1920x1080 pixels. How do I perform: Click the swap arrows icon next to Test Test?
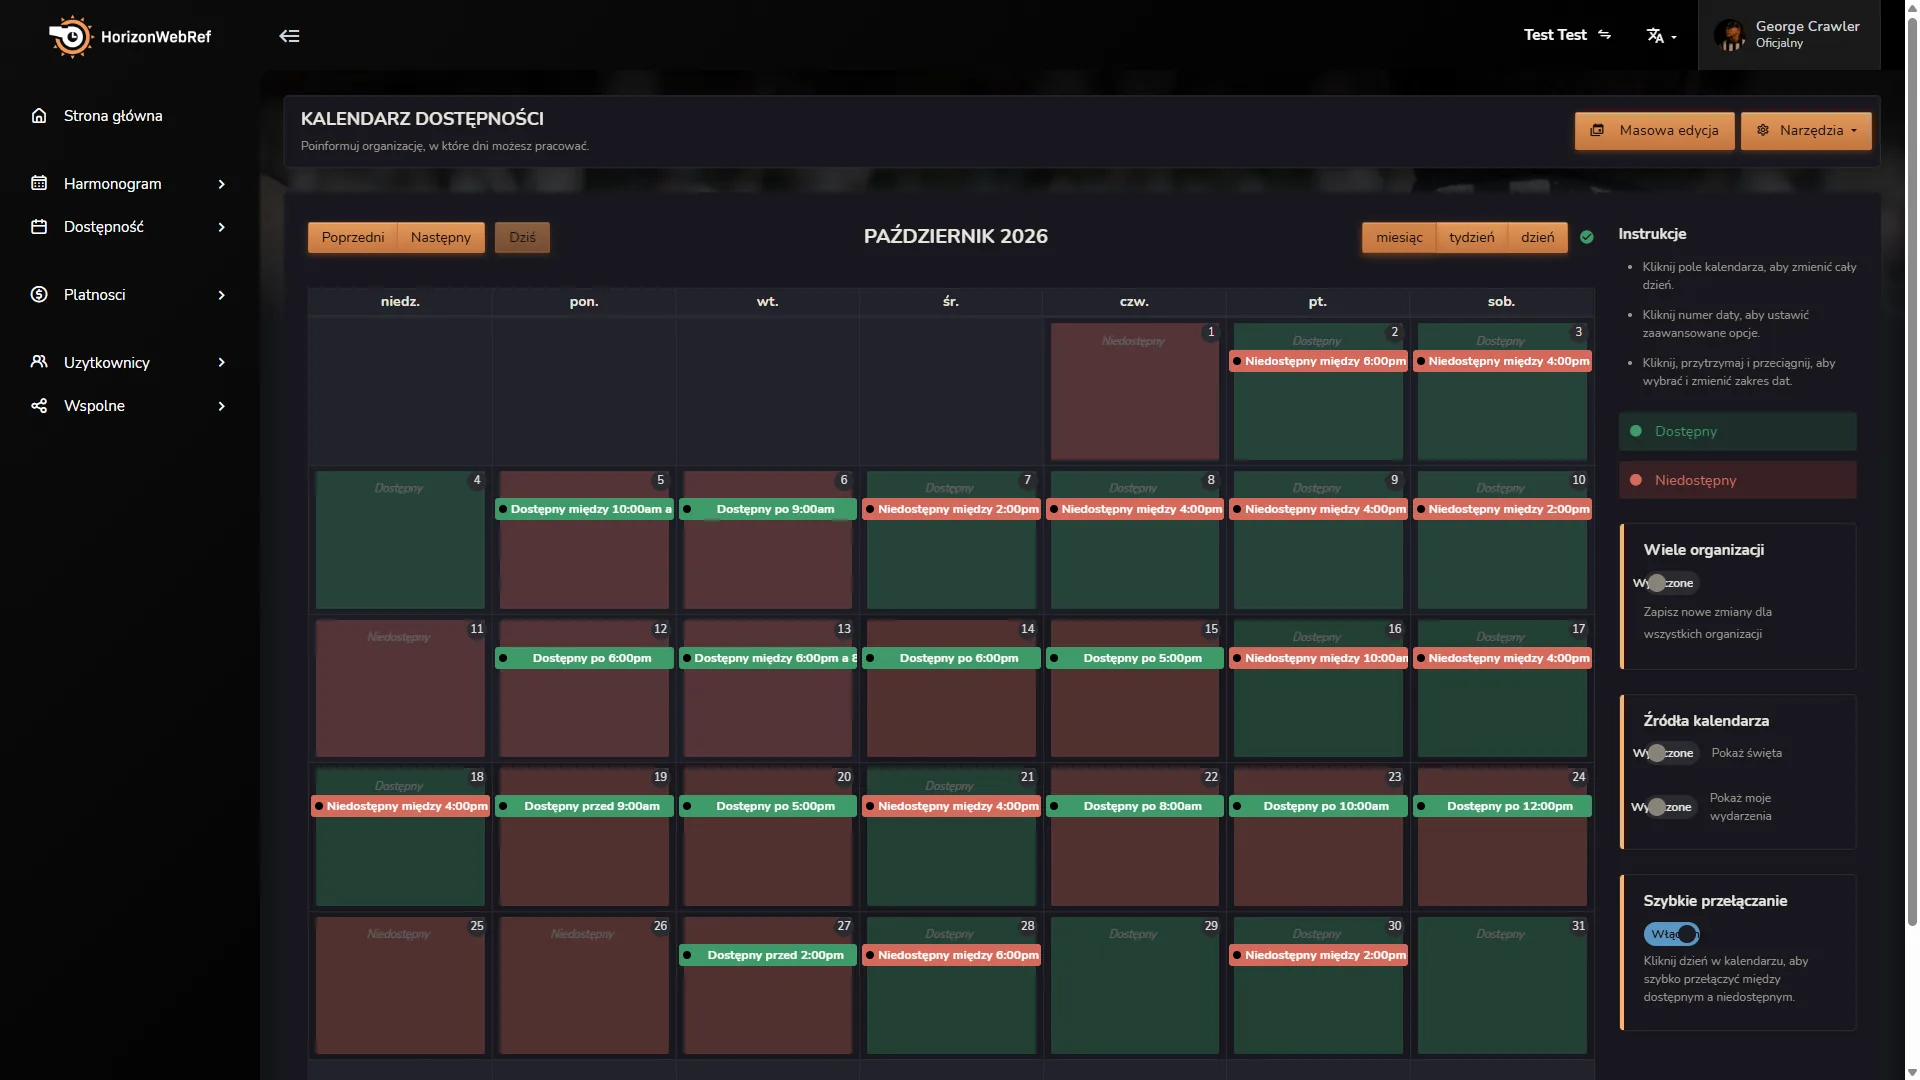pos(1604,35)
